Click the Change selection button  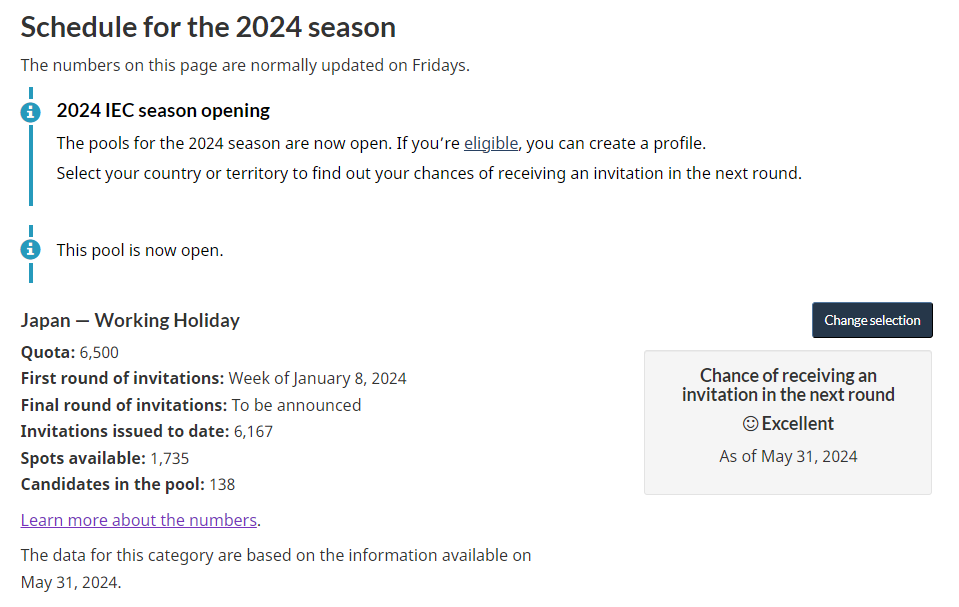[x=872, y=320]
